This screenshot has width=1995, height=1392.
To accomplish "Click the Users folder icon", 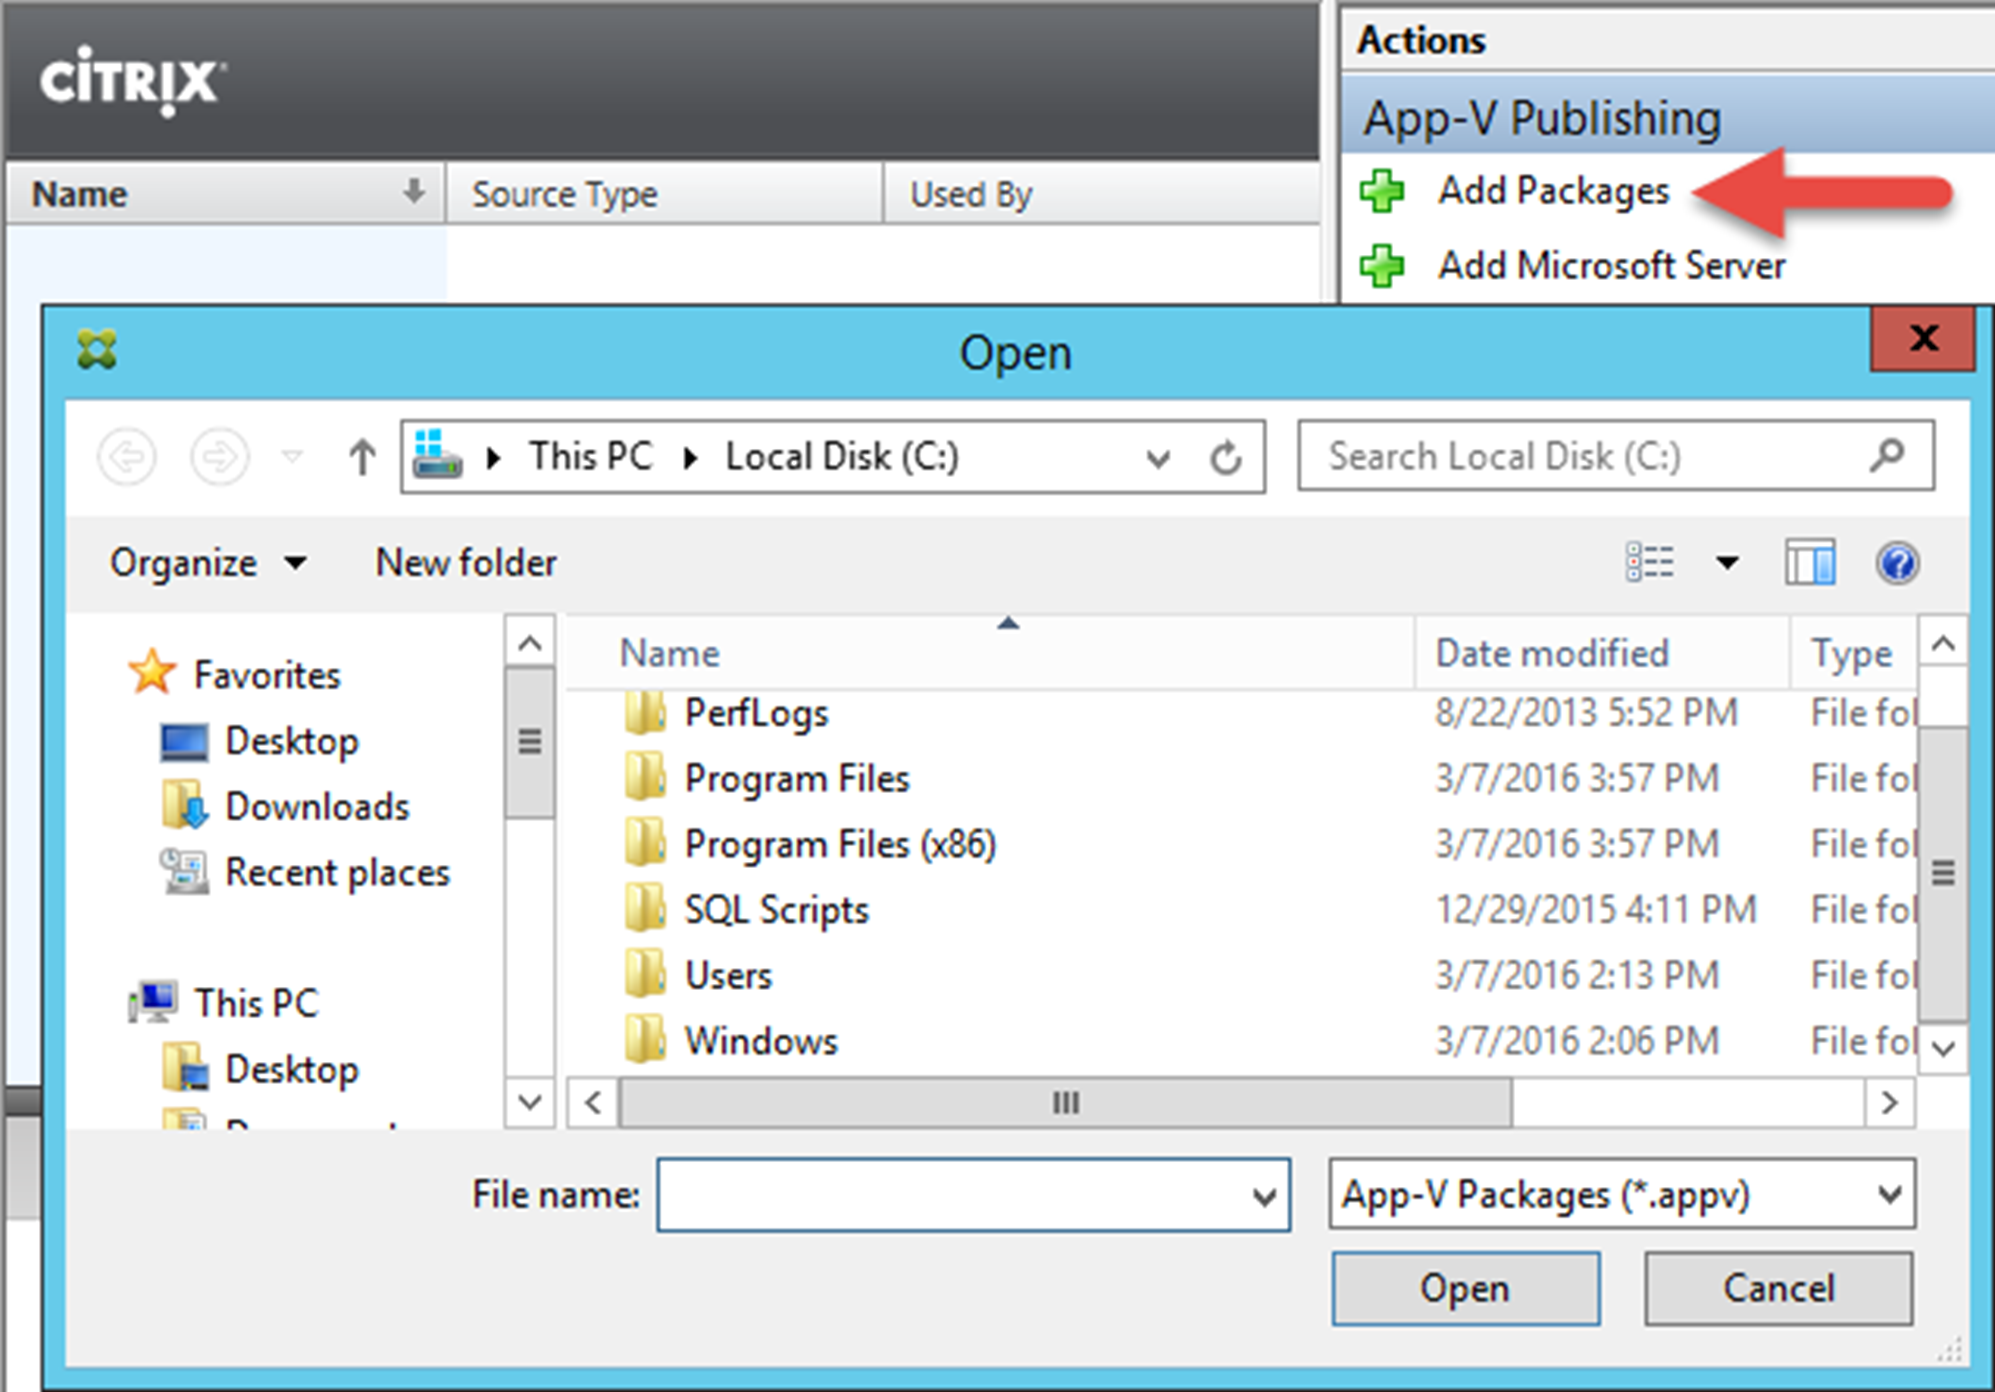I will (x=645, y=975).
